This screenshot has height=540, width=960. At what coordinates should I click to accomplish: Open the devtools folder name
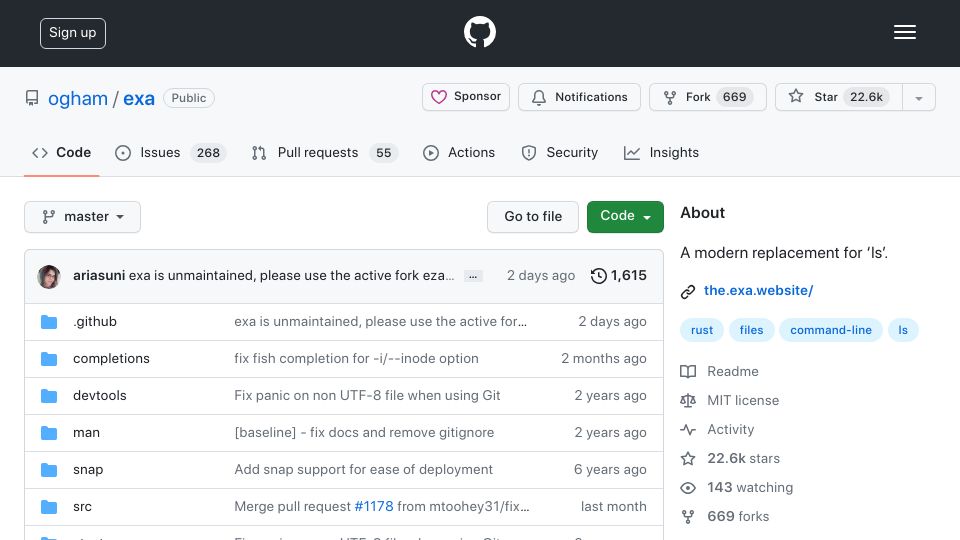[100, 396]
